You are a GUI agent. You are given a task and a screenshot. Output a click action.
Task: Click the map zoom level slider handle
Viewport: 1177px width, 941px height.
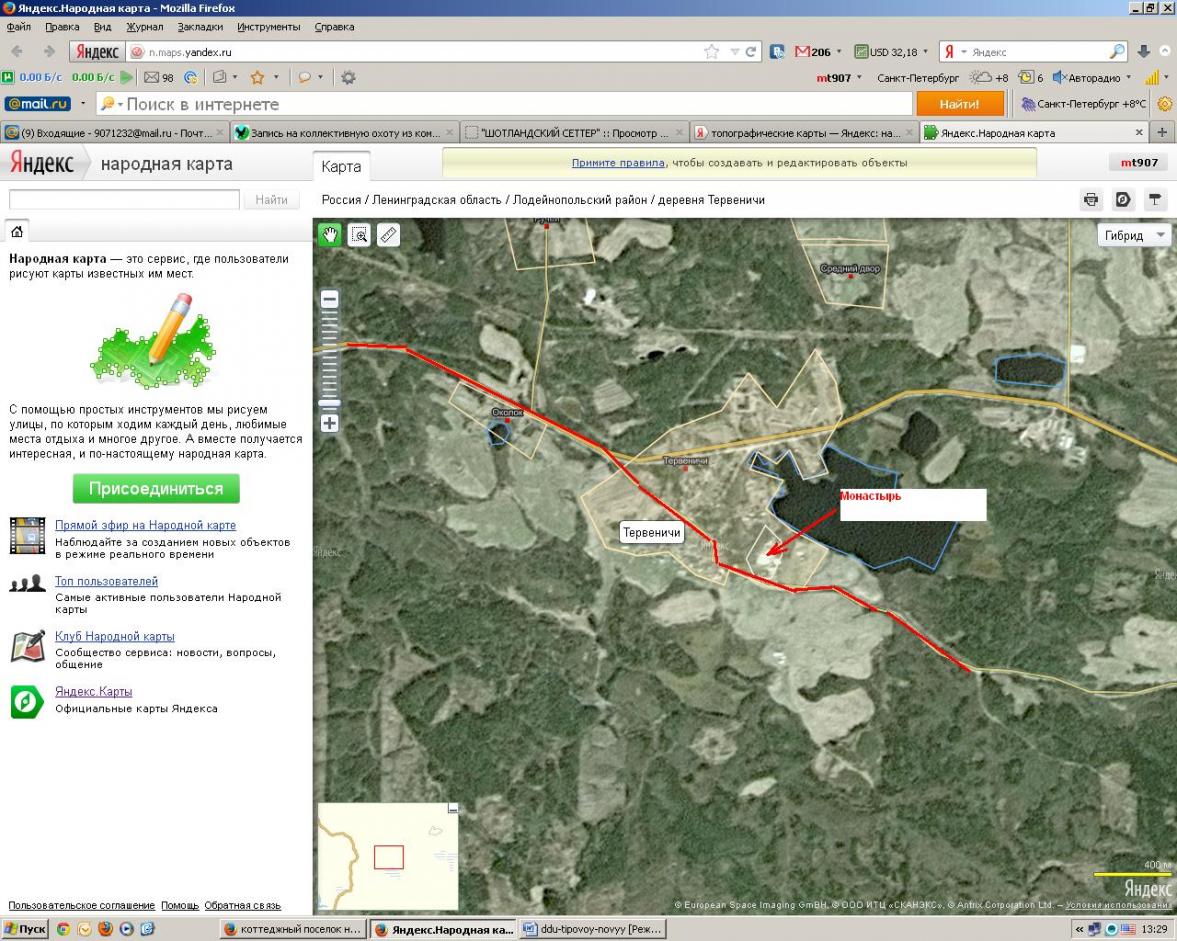point(329,403)
